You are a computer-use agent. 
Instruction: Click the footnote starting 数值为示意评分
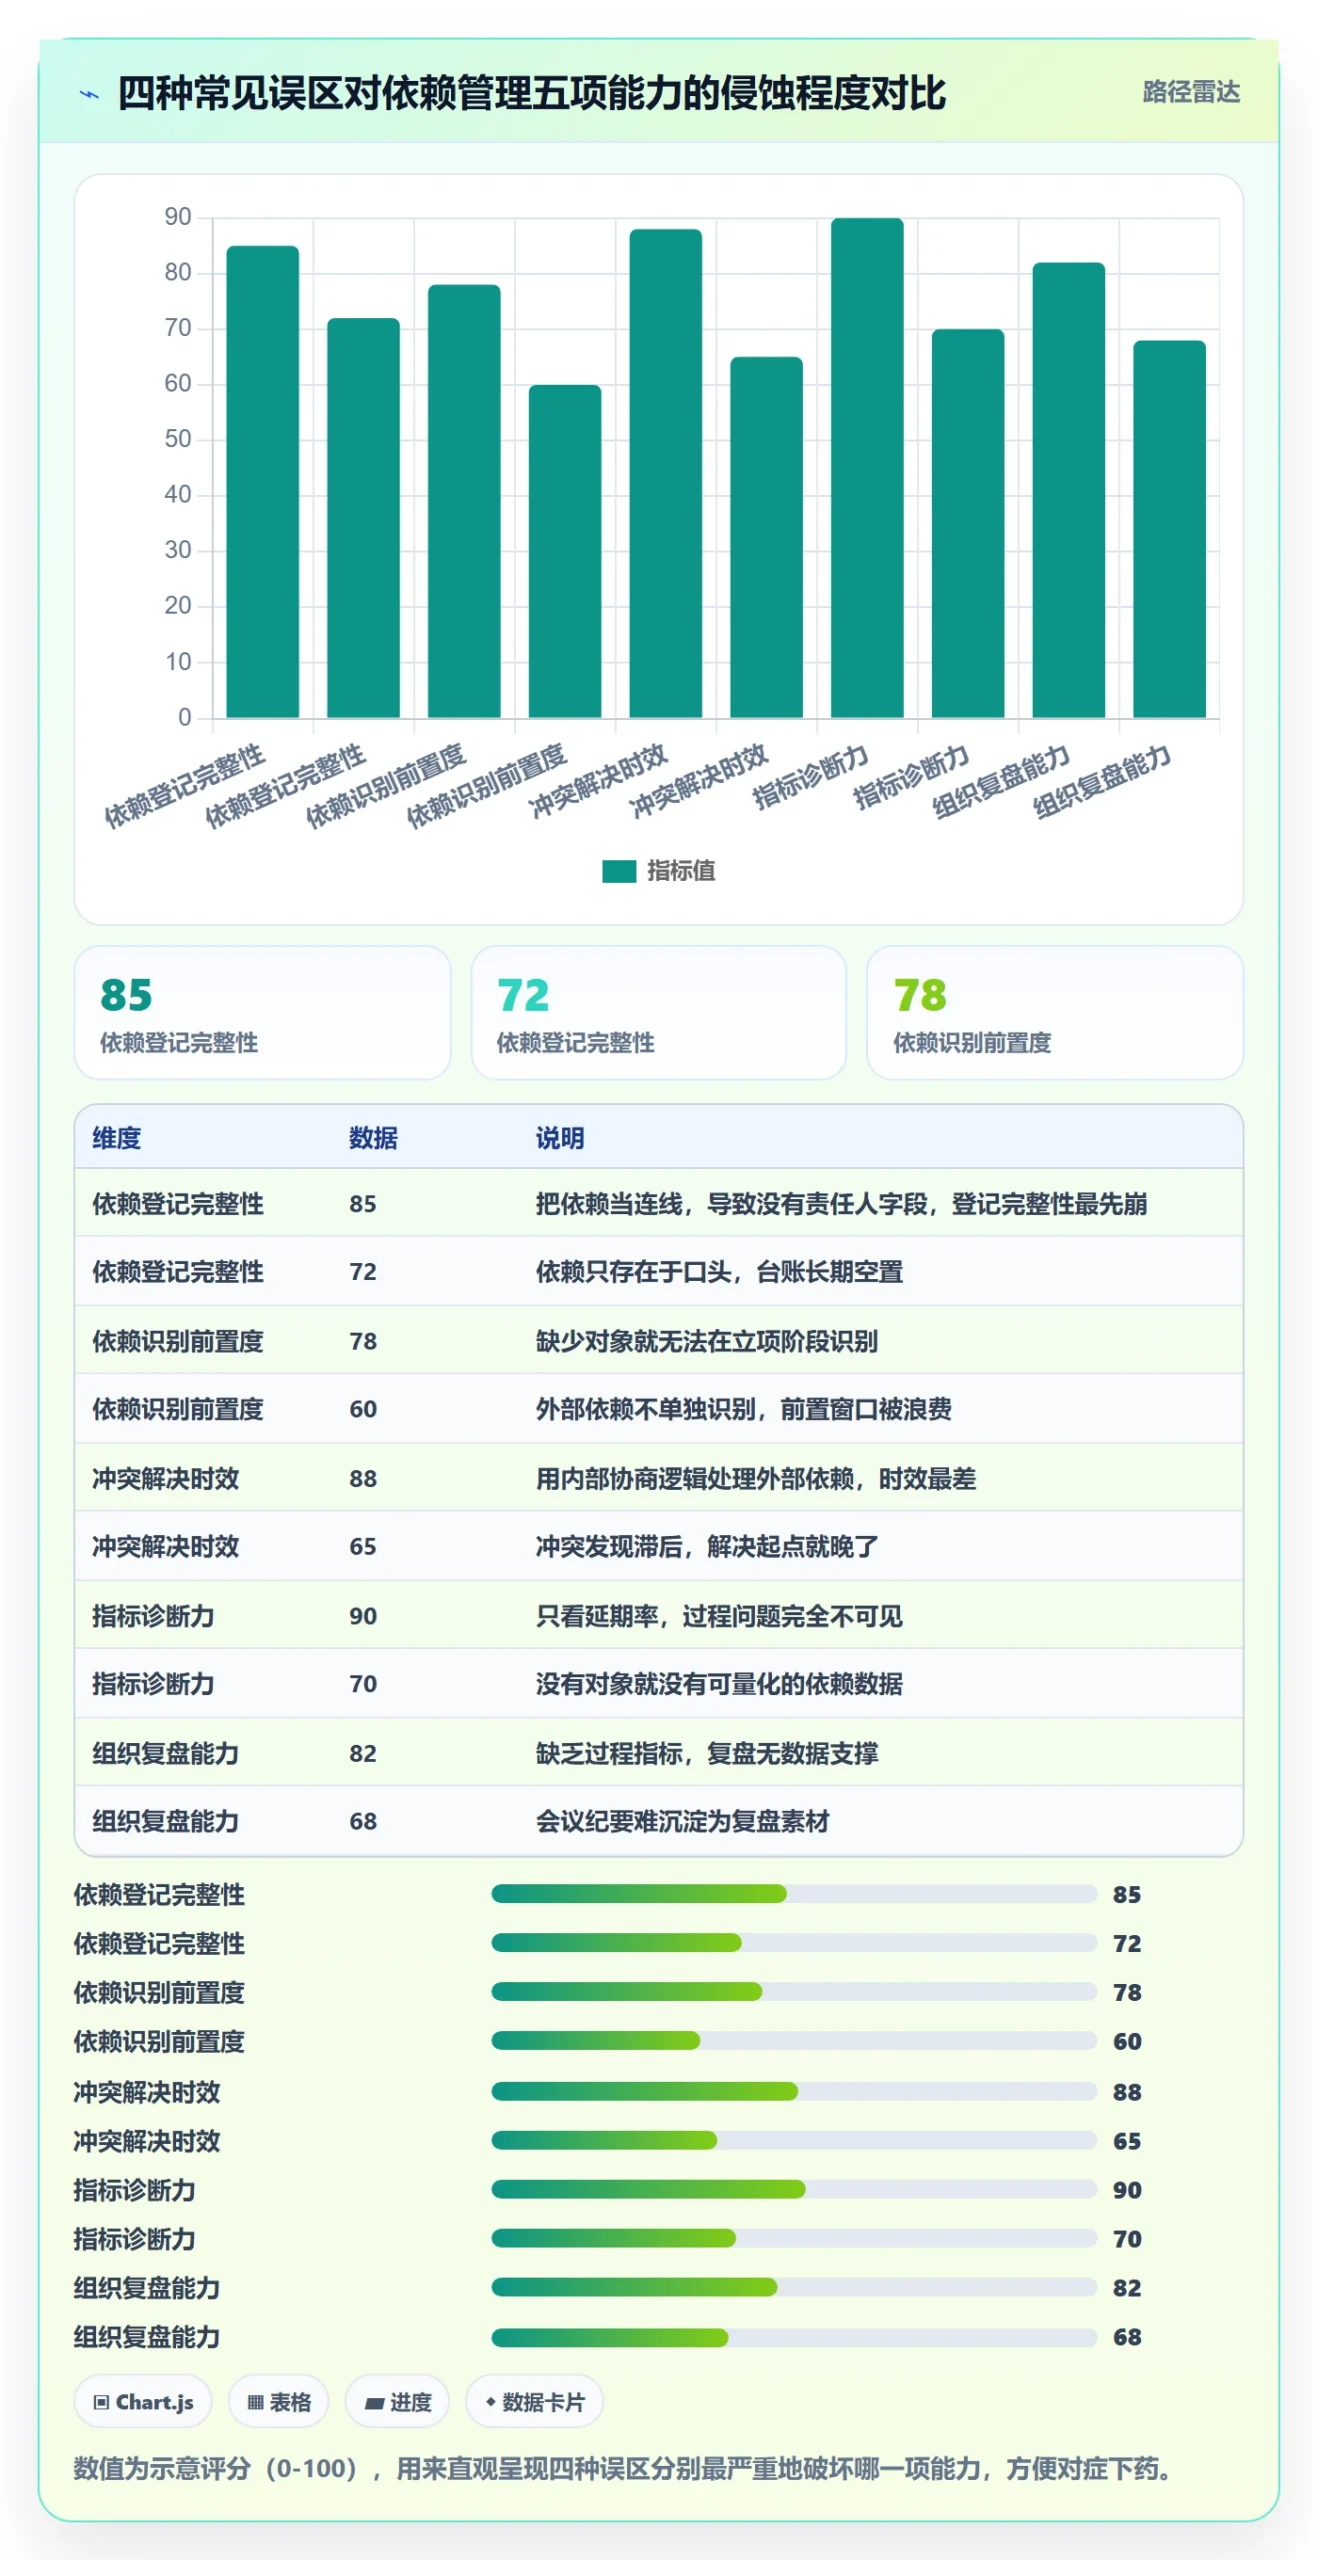[x=622, y=2468]
